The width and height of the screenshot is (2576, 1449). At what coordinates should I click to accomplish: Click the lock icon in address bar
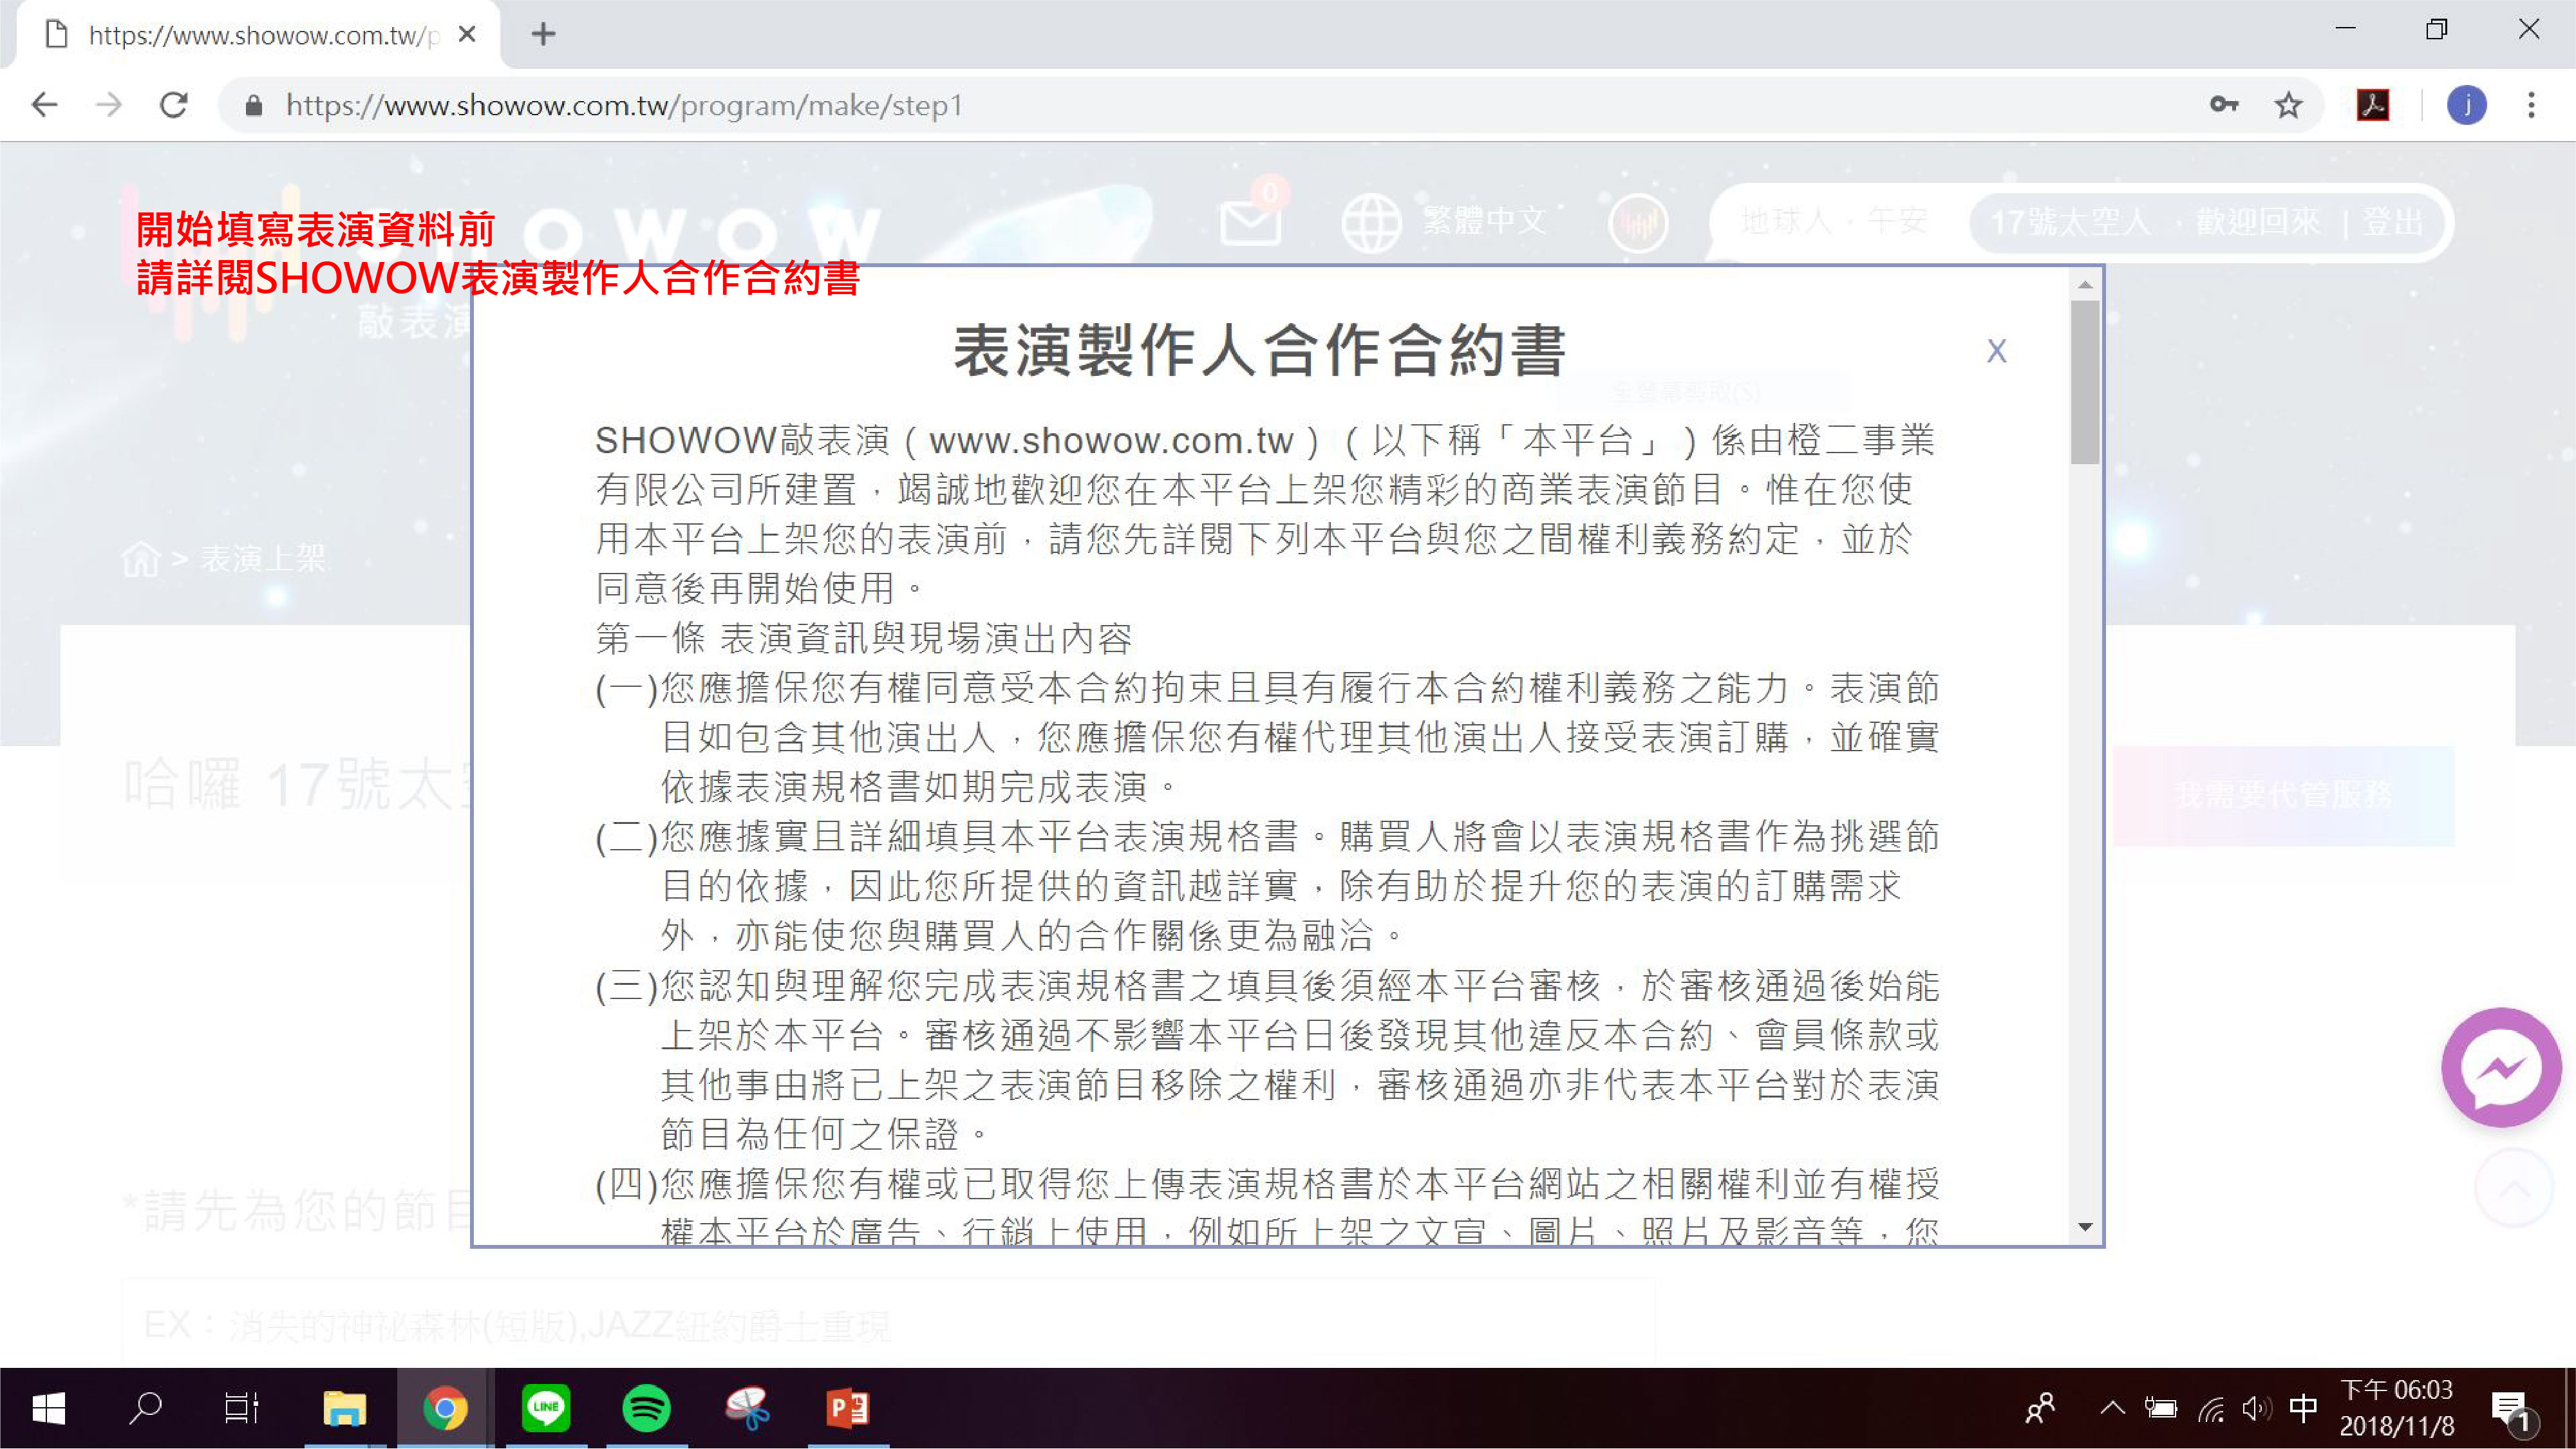[x=253, y=105]
